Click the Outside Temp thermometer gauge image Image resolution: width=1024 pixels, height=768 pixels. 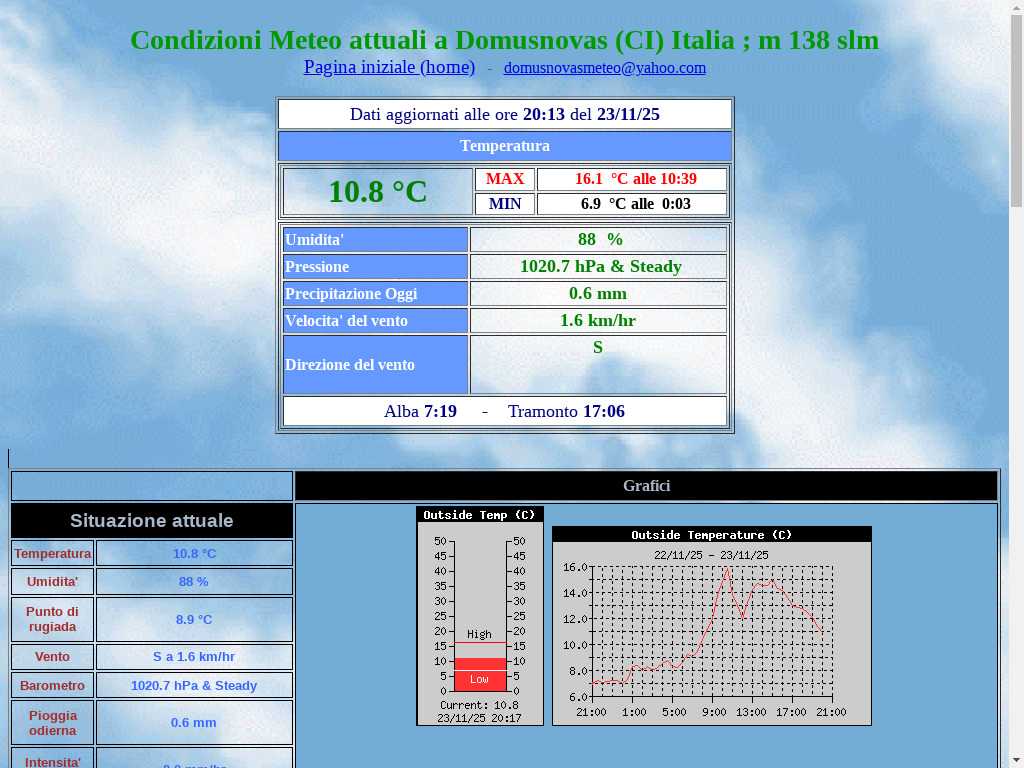480,615
